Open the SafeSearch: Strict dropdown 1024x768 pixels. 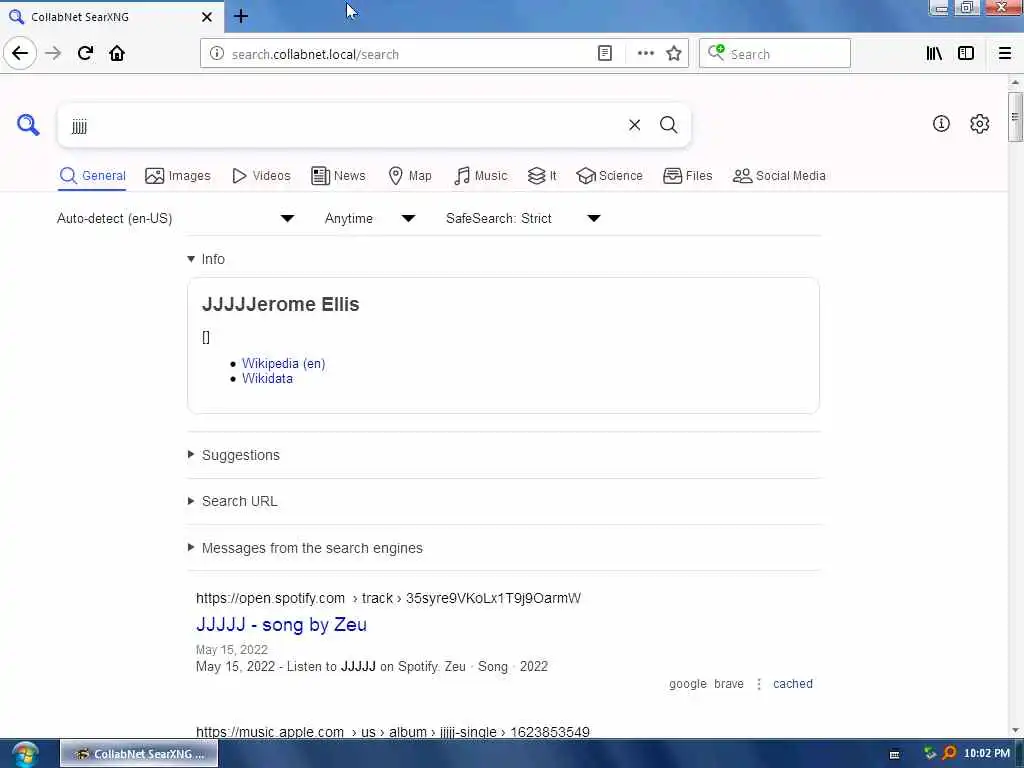[x=523, y=218]
